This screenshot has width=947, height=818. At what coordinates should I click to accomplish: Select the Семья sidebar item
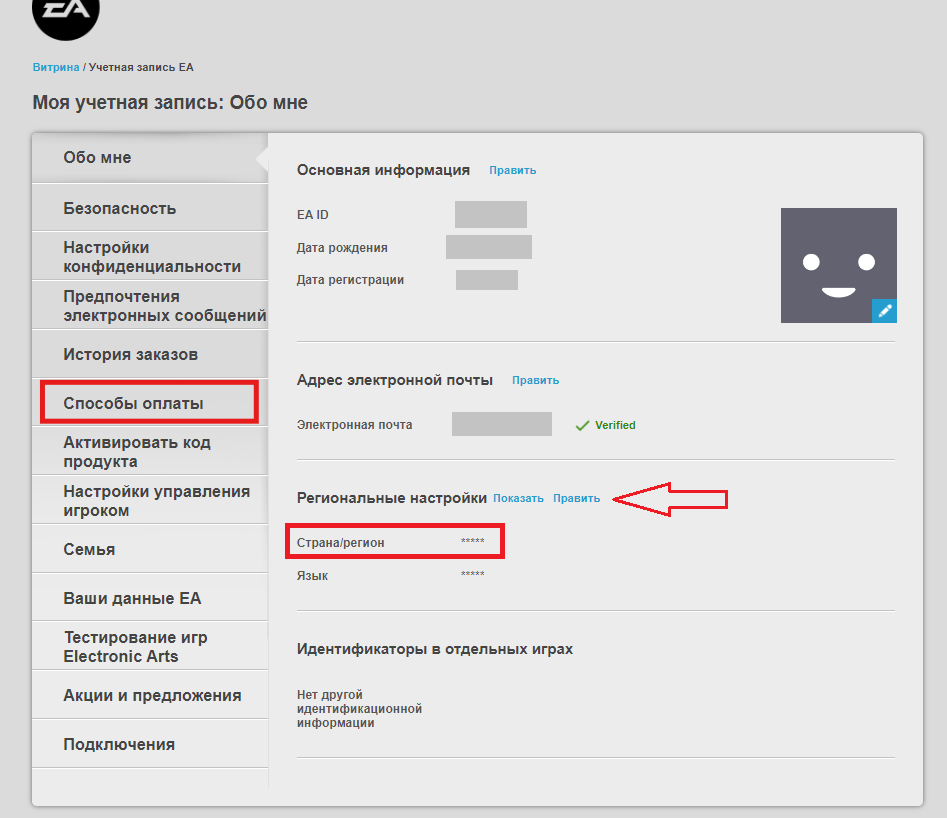tap(89, 549)
